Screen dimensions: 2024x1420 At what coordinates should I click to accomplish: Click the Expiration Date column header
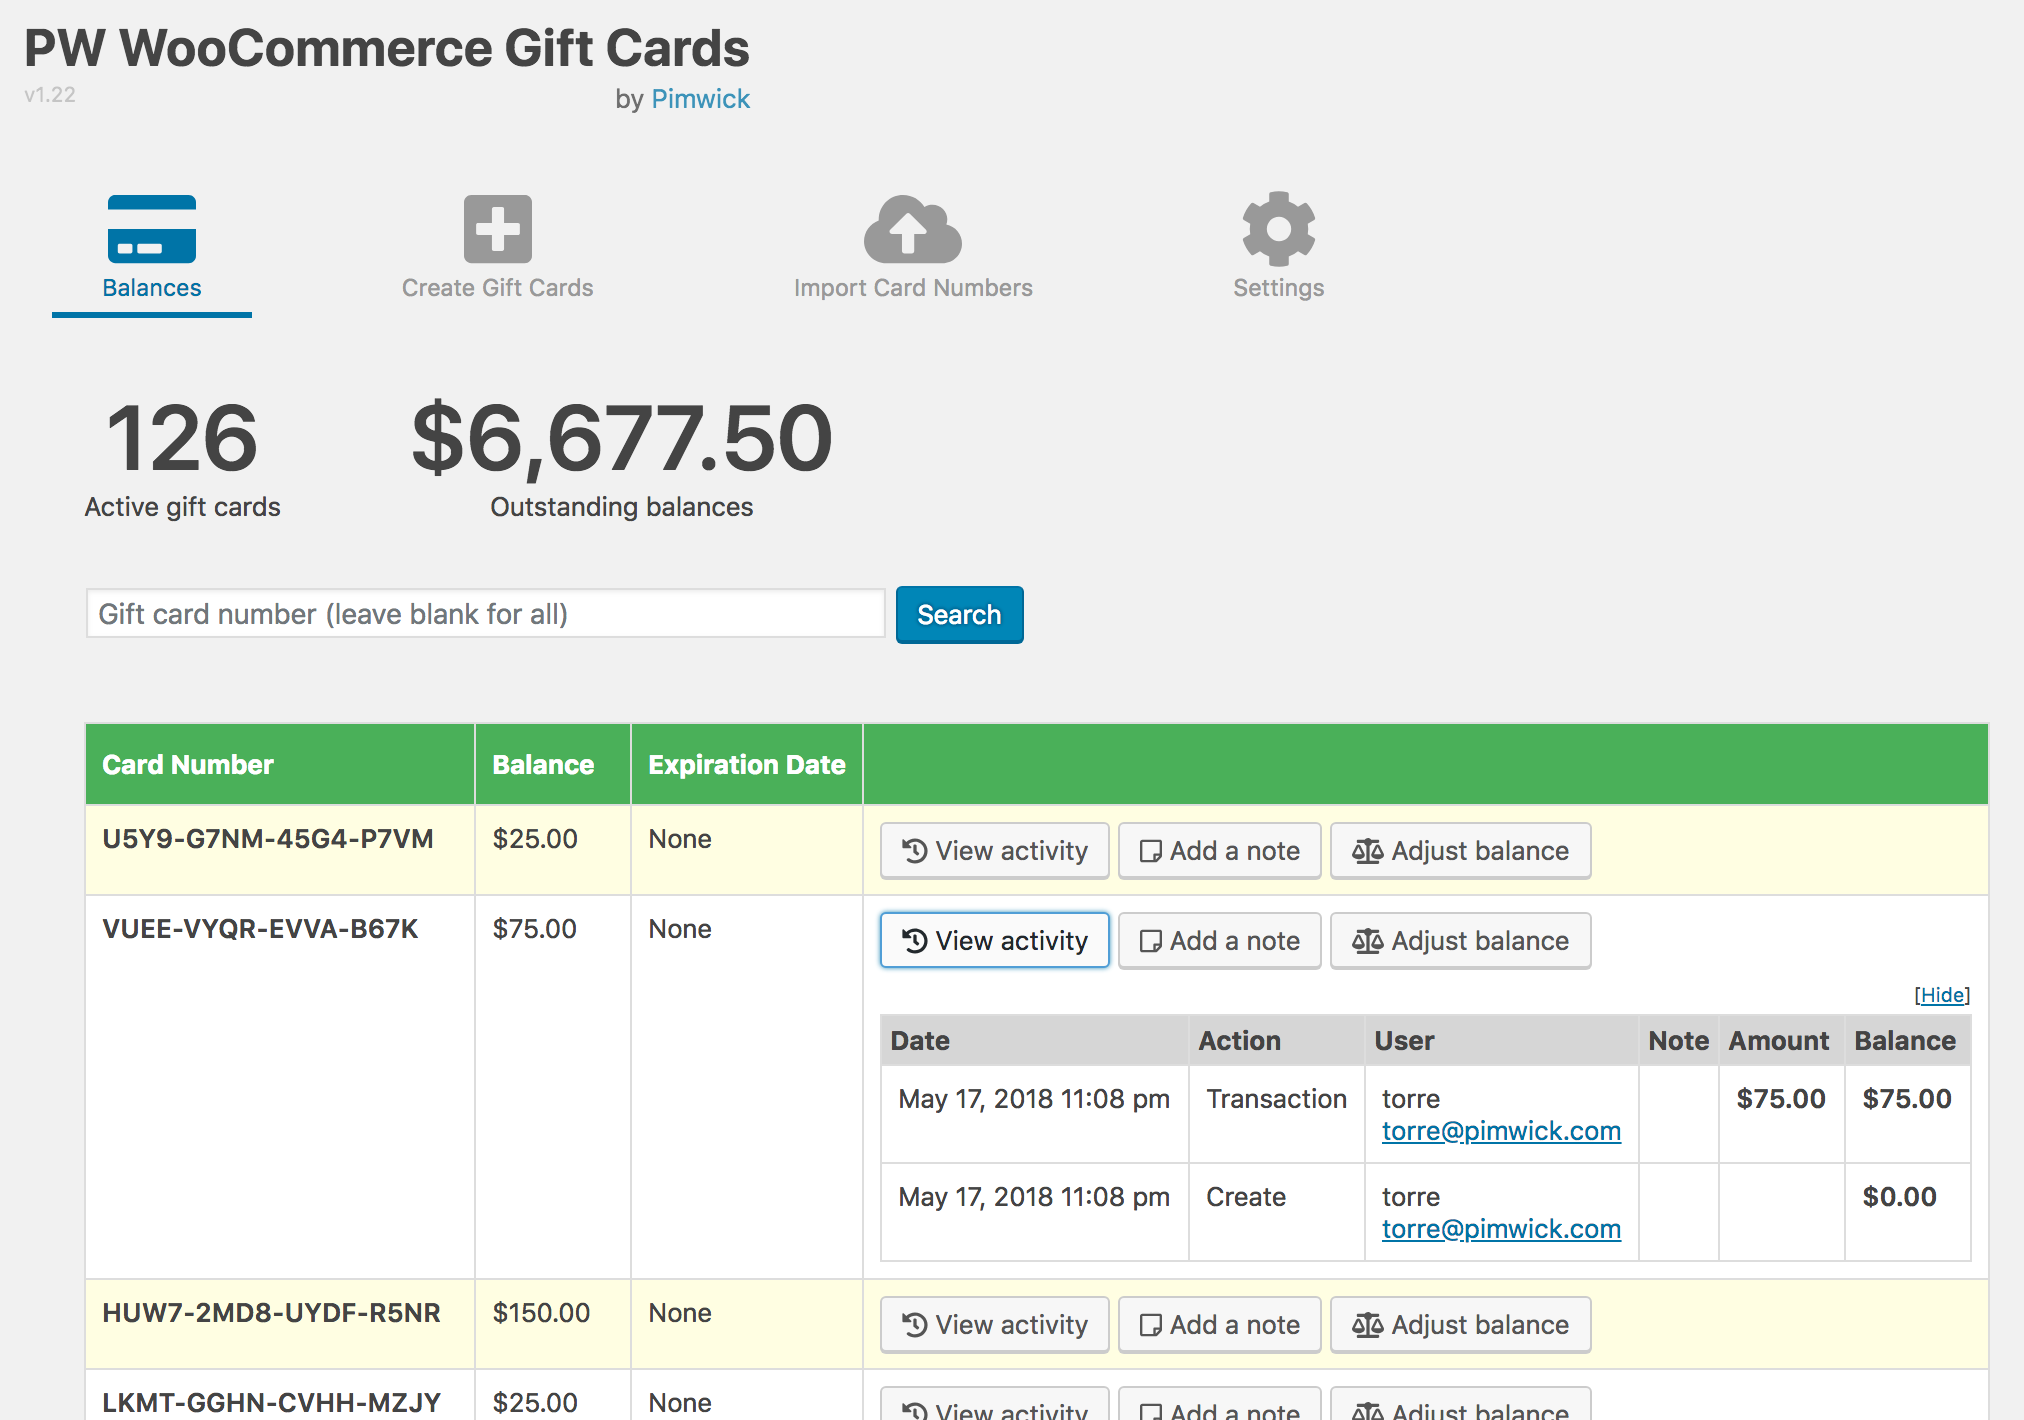coord(747,765)
